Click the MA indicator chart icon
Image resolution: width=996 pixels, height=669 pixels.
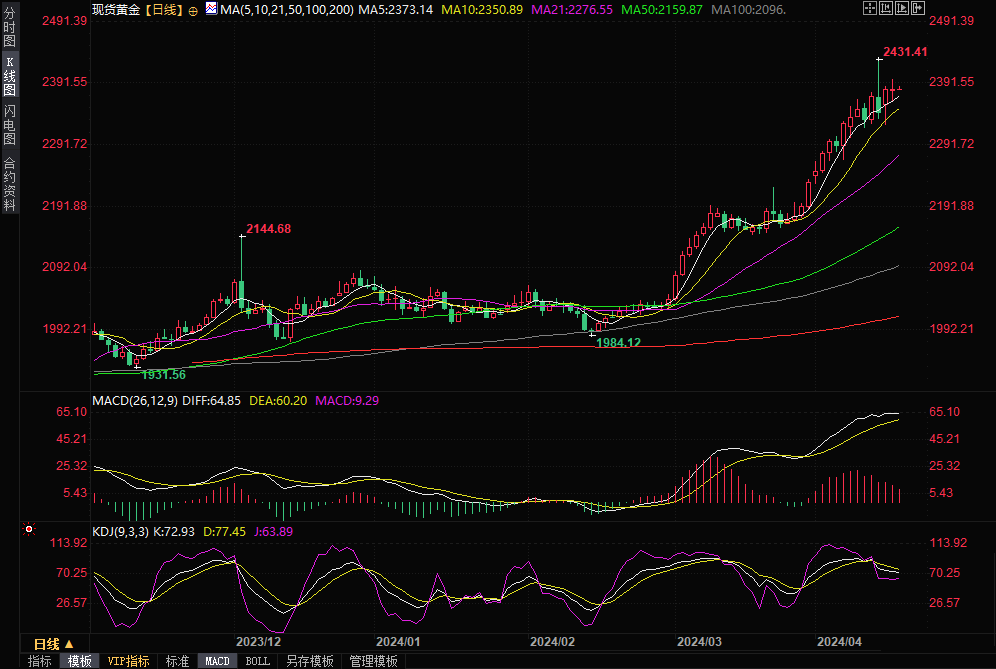point(210,9)
